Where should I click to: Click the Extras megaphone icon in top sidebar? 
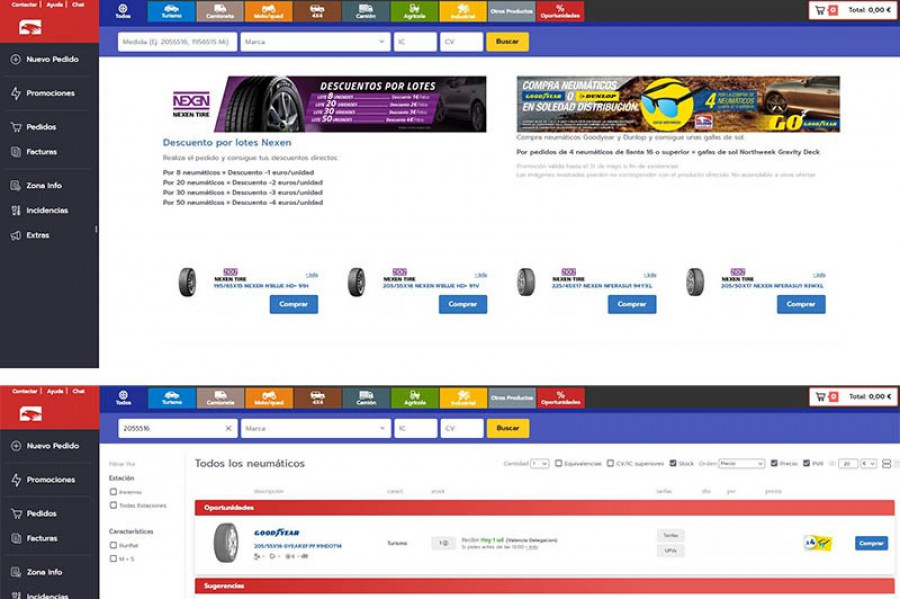(15, 235)
